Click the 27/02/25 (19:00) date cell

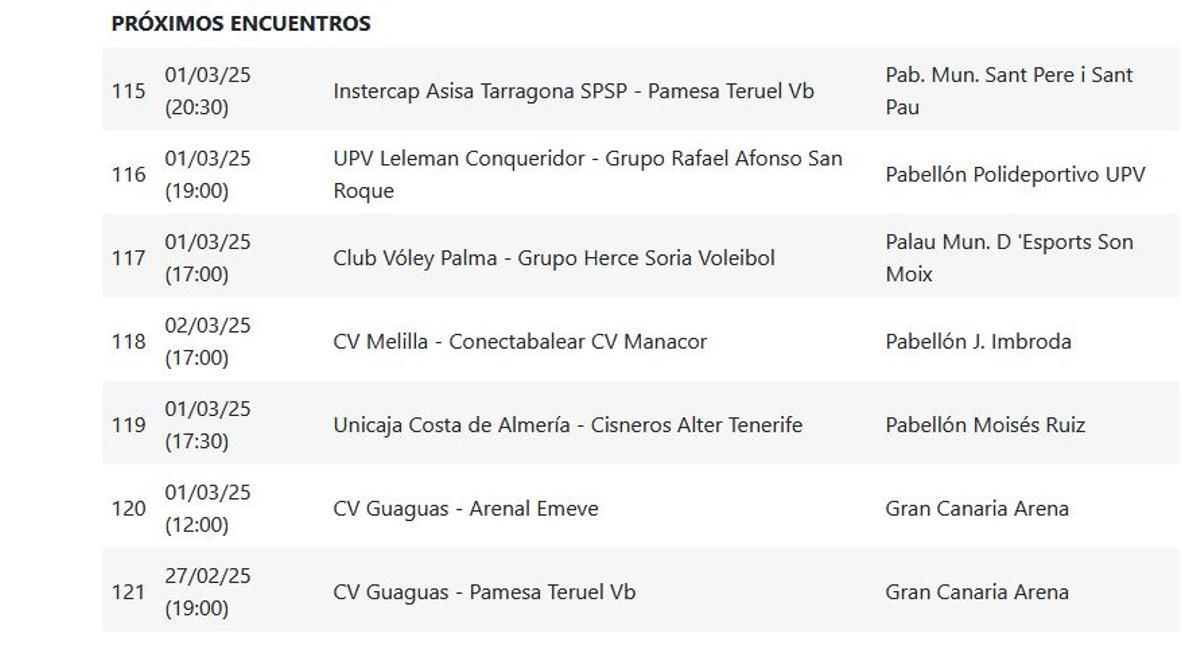pos(207,592)
